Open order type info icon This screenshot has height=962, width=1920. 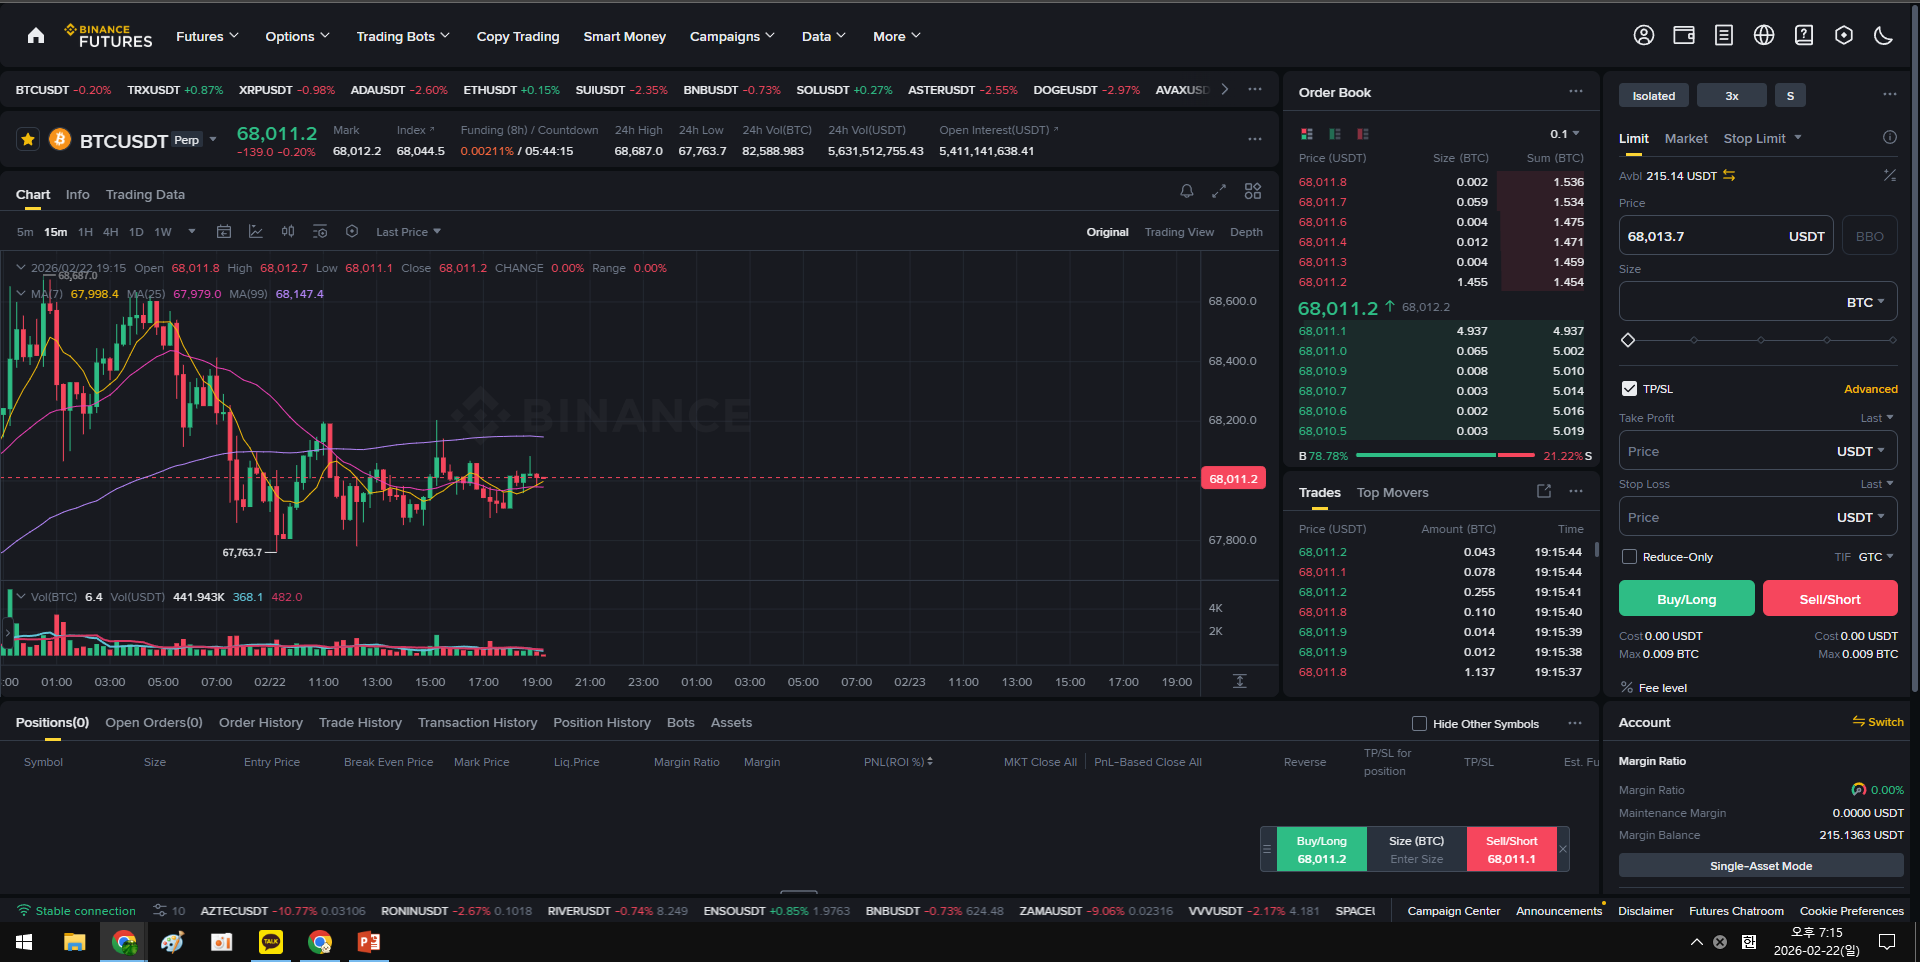[1890, 138]
